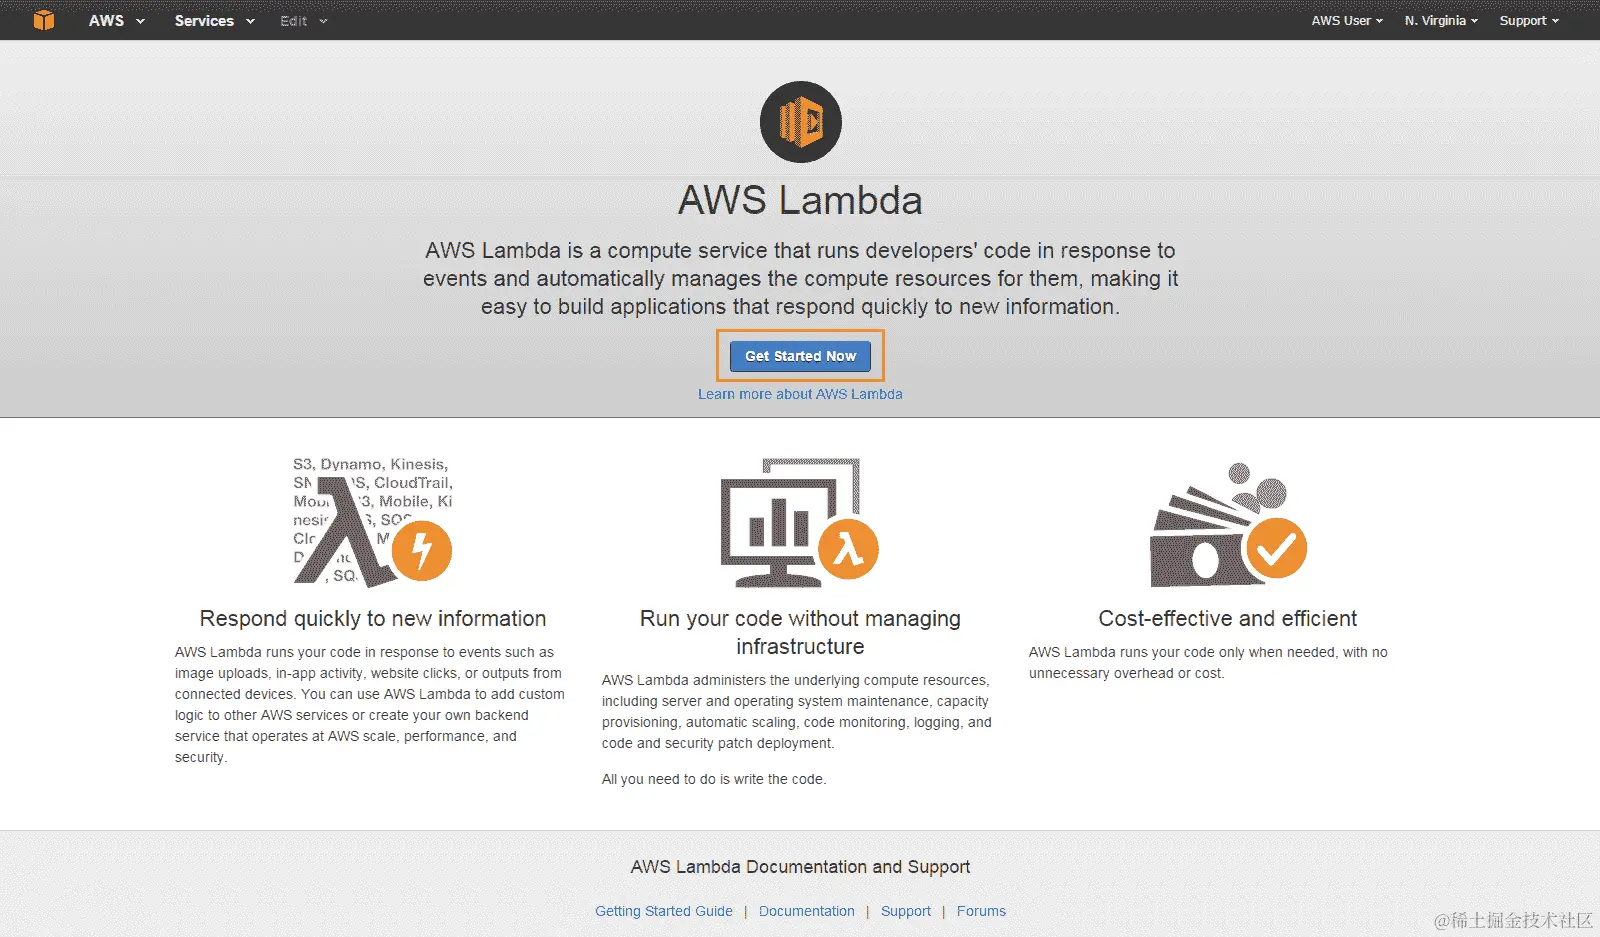Open the Edit dropdown menu

(303, 20)
